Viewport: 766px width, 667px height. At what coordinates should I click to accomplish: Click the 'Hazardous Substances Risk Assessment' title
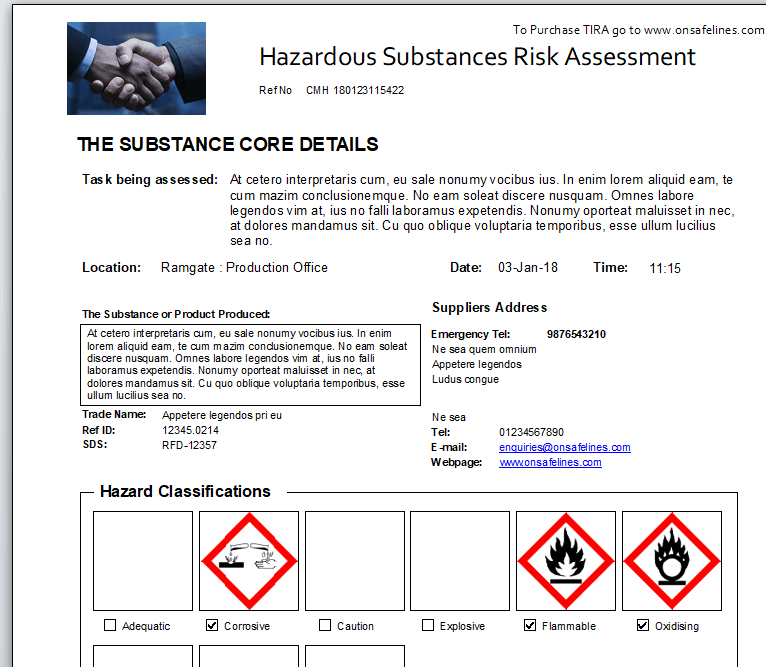pyautogui.click(x=477, y=57)
